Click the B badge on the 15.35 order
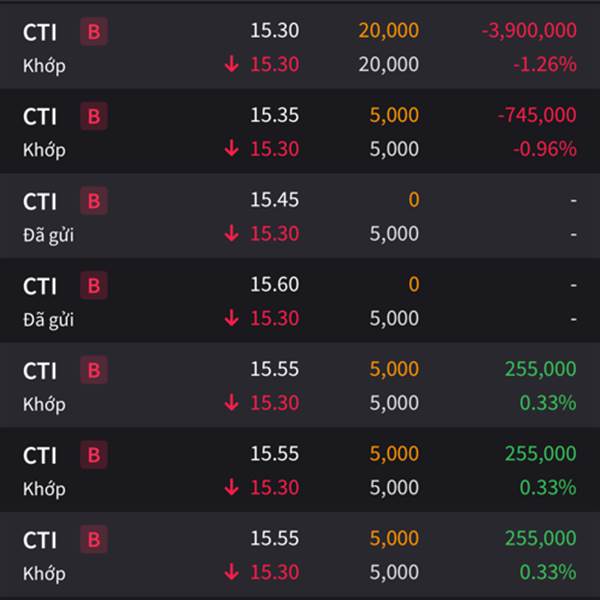 click(94, 116)
